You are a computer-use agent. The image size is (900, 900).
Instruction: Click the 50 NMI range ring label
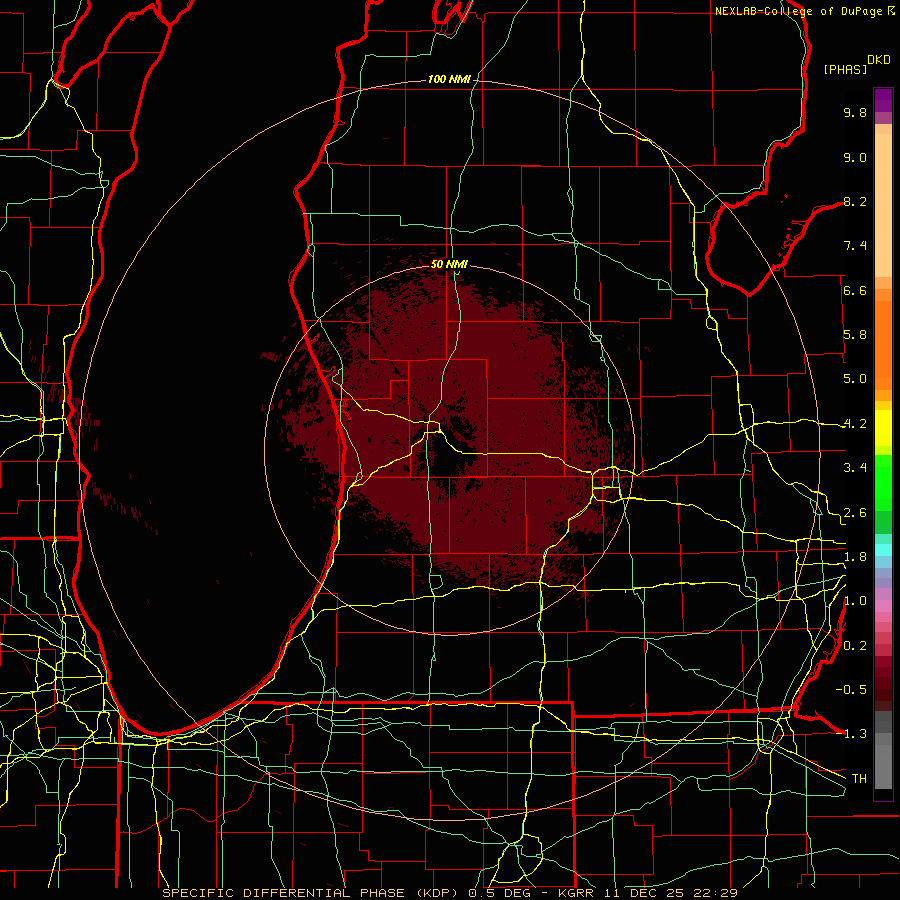tap(449, 264)
